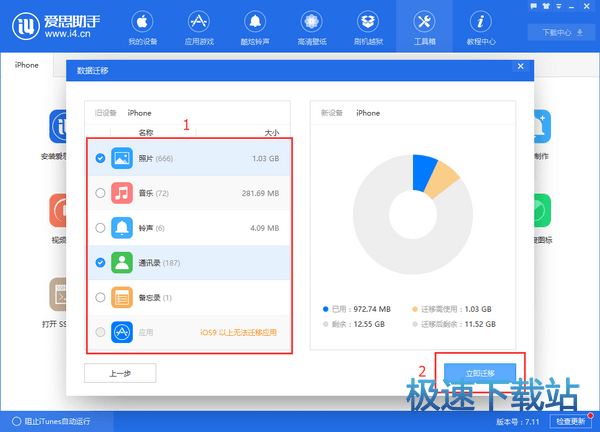
Task: Open 刷机越狱 flash and jailbreak
Action: [368, 28]
